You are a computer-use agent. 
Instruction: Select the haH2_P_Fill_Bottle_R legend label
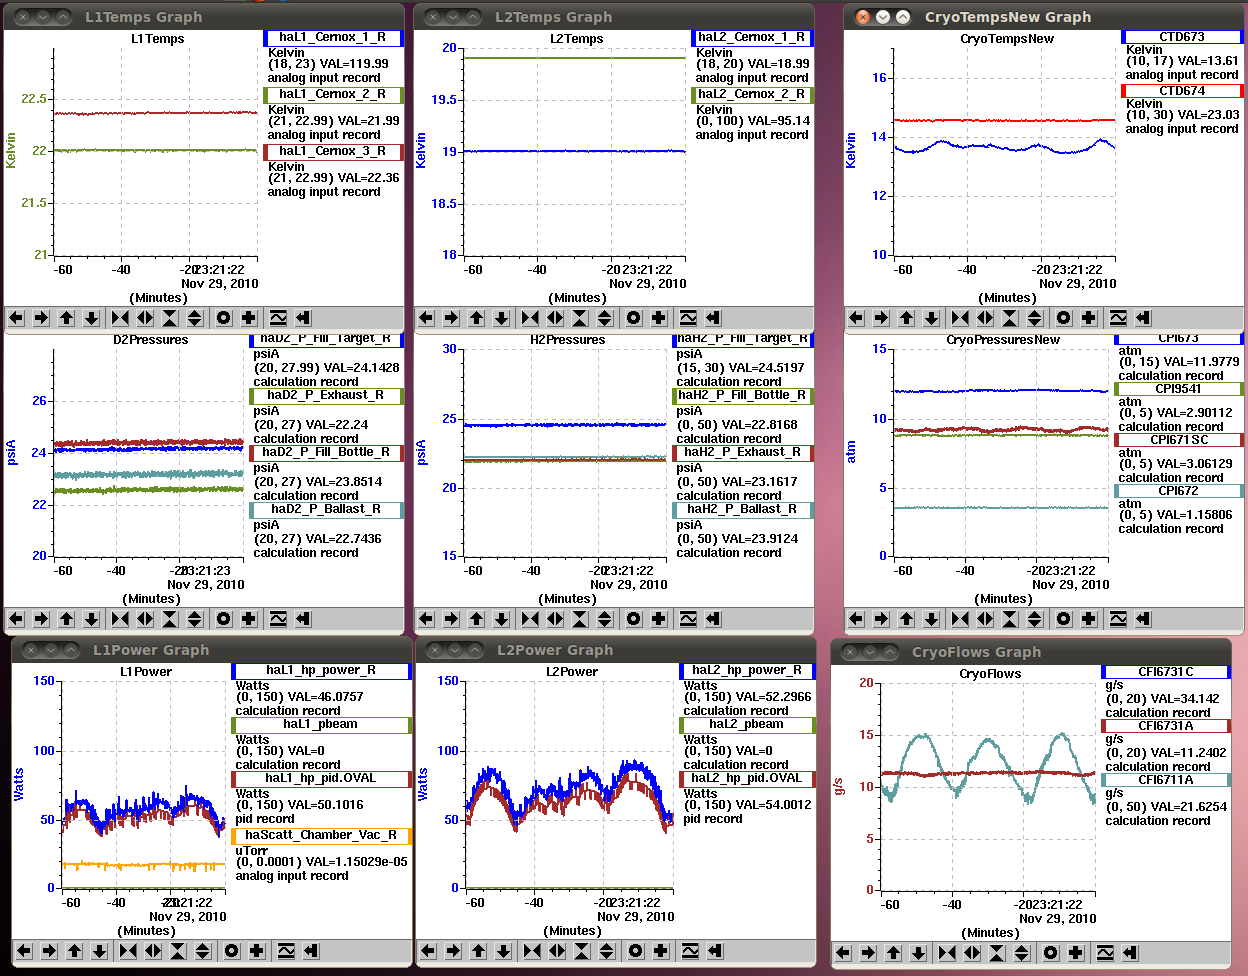click(x=743, y=396)
